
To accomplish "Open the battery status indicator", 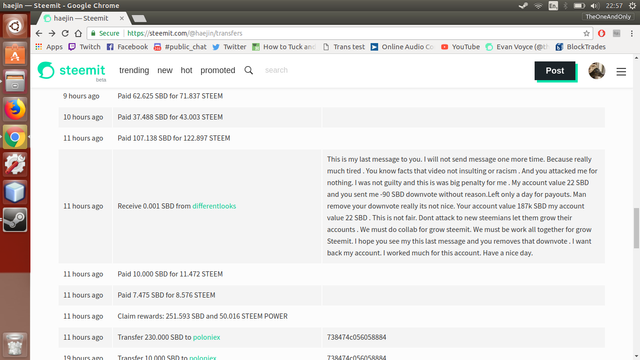I will pyautogui.click(x=579, y=6).
